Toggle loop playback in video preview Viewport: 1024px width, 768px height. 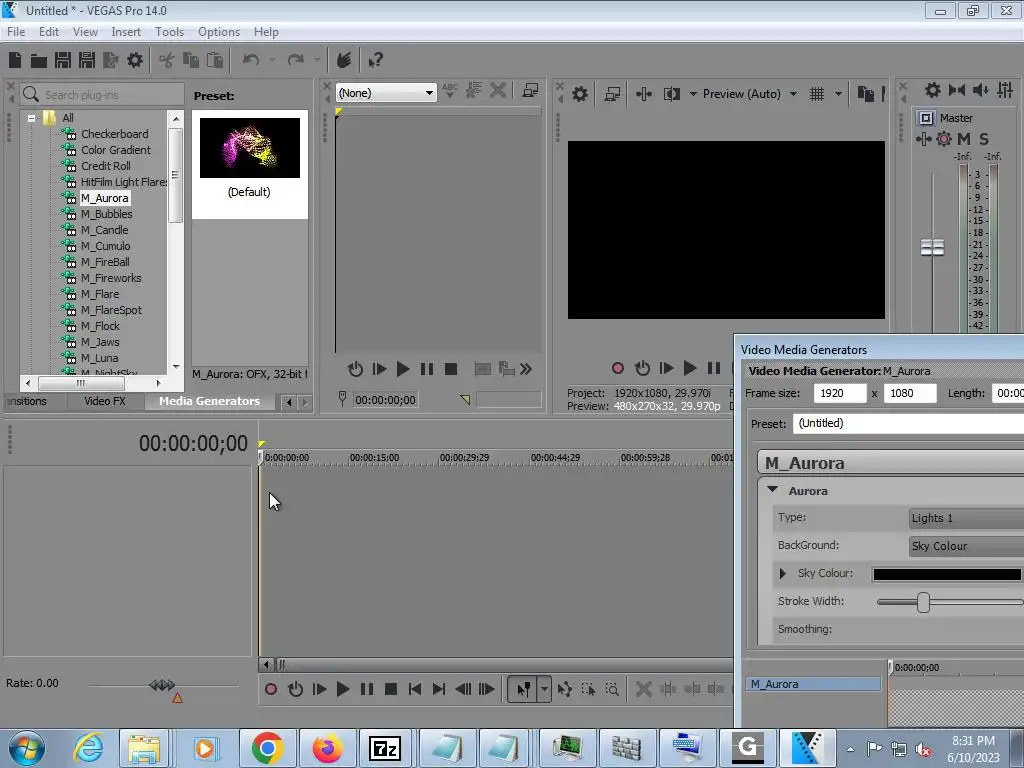coord(642,368)
